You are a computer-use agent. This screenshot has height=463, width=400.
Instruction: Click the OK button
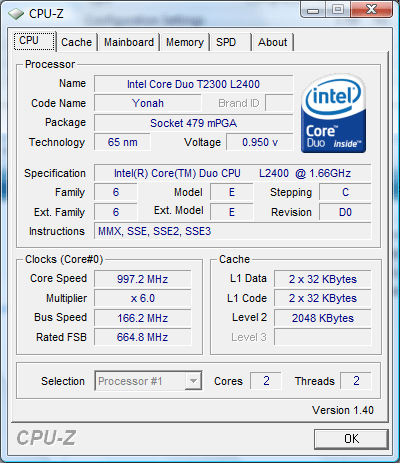tap(351, 438)
